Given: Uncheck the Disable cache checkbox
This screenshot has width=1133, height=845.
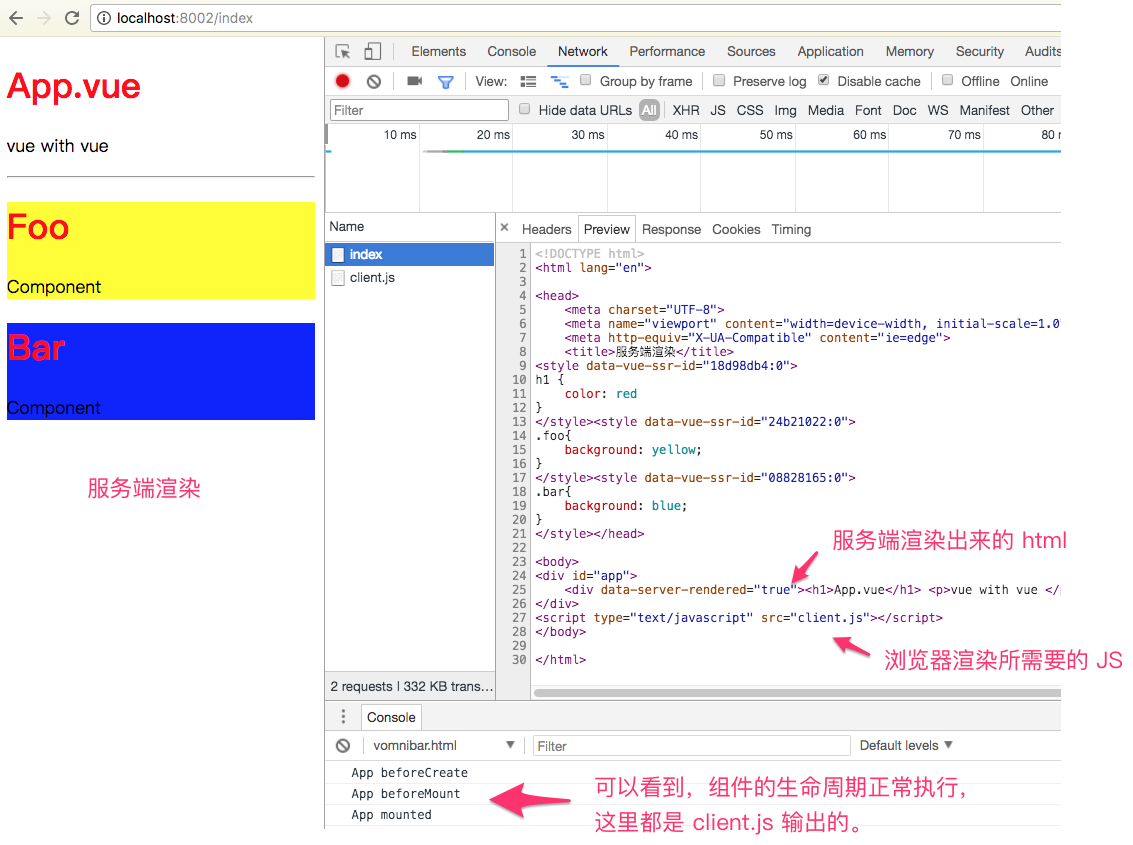Looking at the screenshot, I should pos(824,81).
